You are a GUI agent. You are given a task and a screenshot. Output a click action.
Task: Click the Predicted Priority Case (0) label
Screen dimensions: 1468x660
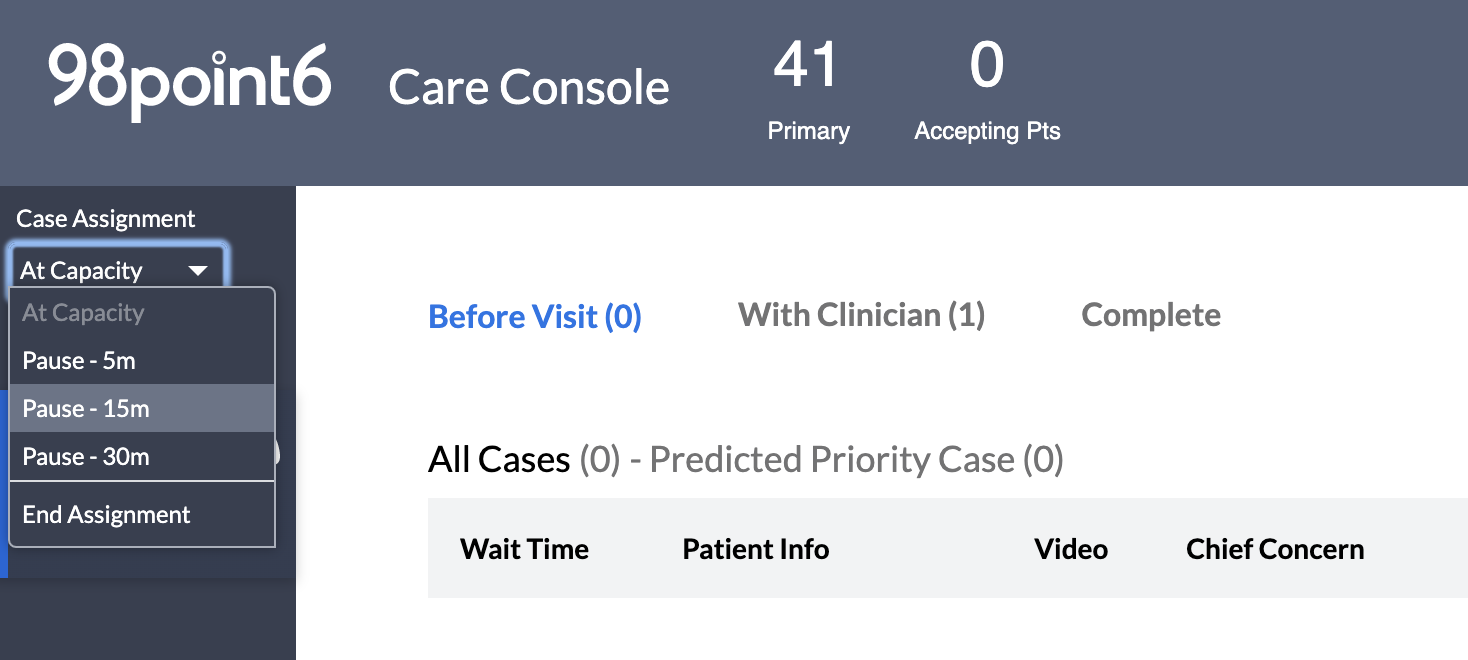[857, 460]
